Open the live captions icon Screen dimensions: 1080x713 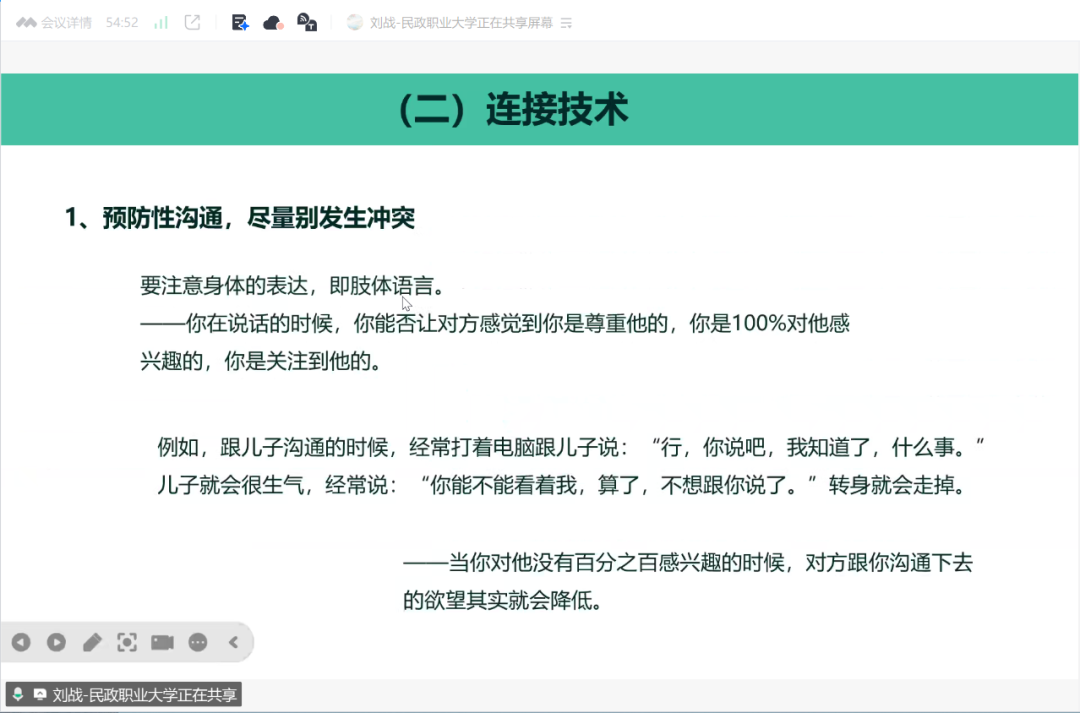[x=308, y=22]
